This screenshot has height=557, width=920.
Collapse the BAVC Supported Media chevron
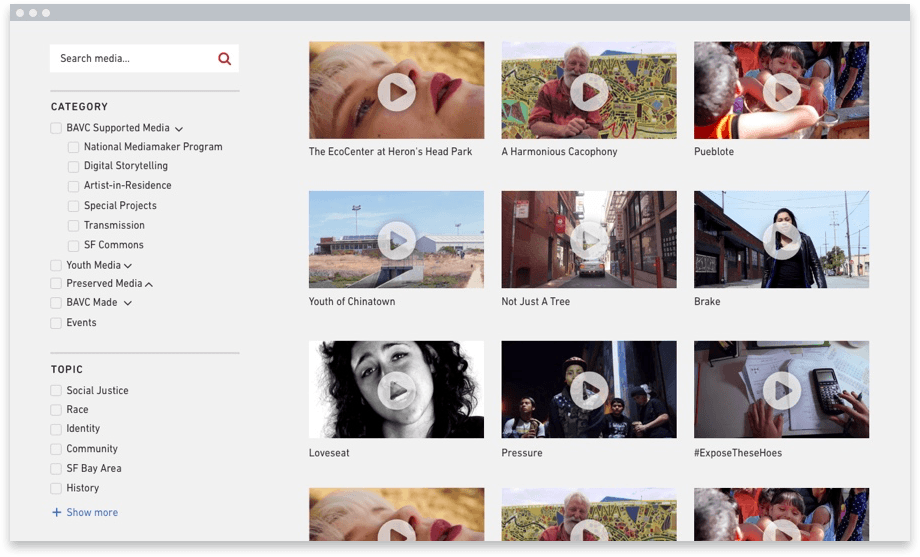(x=179, y=129)
